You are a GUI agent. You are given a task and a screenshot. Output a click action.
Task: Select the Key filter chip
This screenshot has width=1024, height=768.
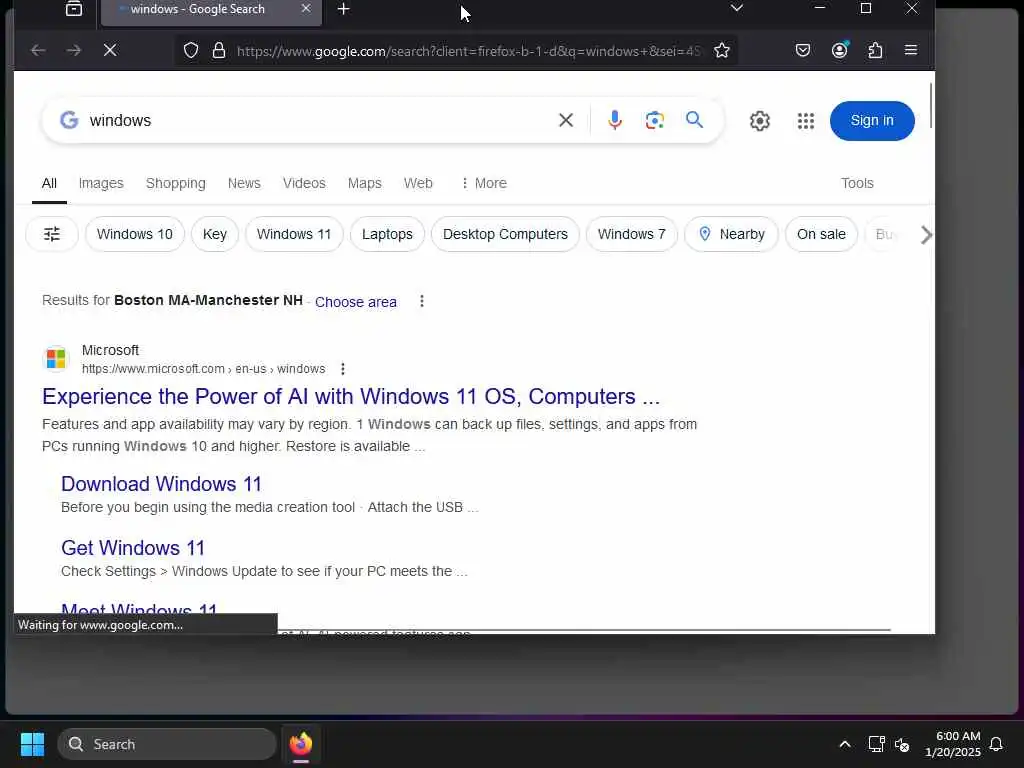pyautogui.click(x=215, y=234)
